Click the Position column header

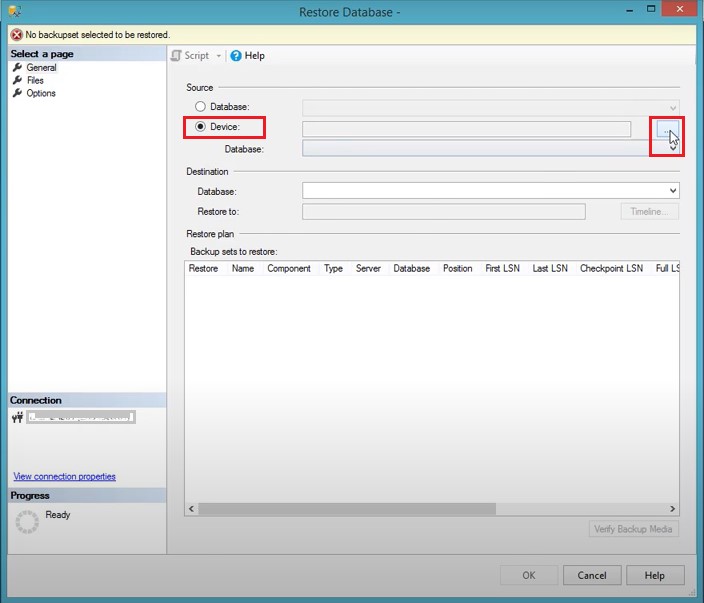(457, 269)
